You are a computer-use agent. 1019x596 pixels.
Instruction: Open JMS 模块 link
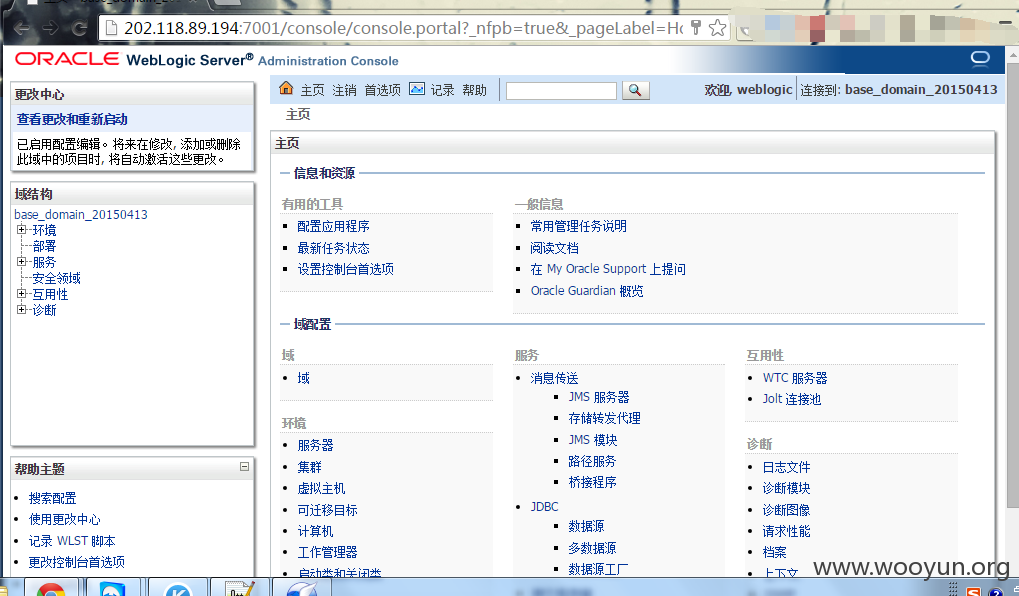(x=593, y=440)
